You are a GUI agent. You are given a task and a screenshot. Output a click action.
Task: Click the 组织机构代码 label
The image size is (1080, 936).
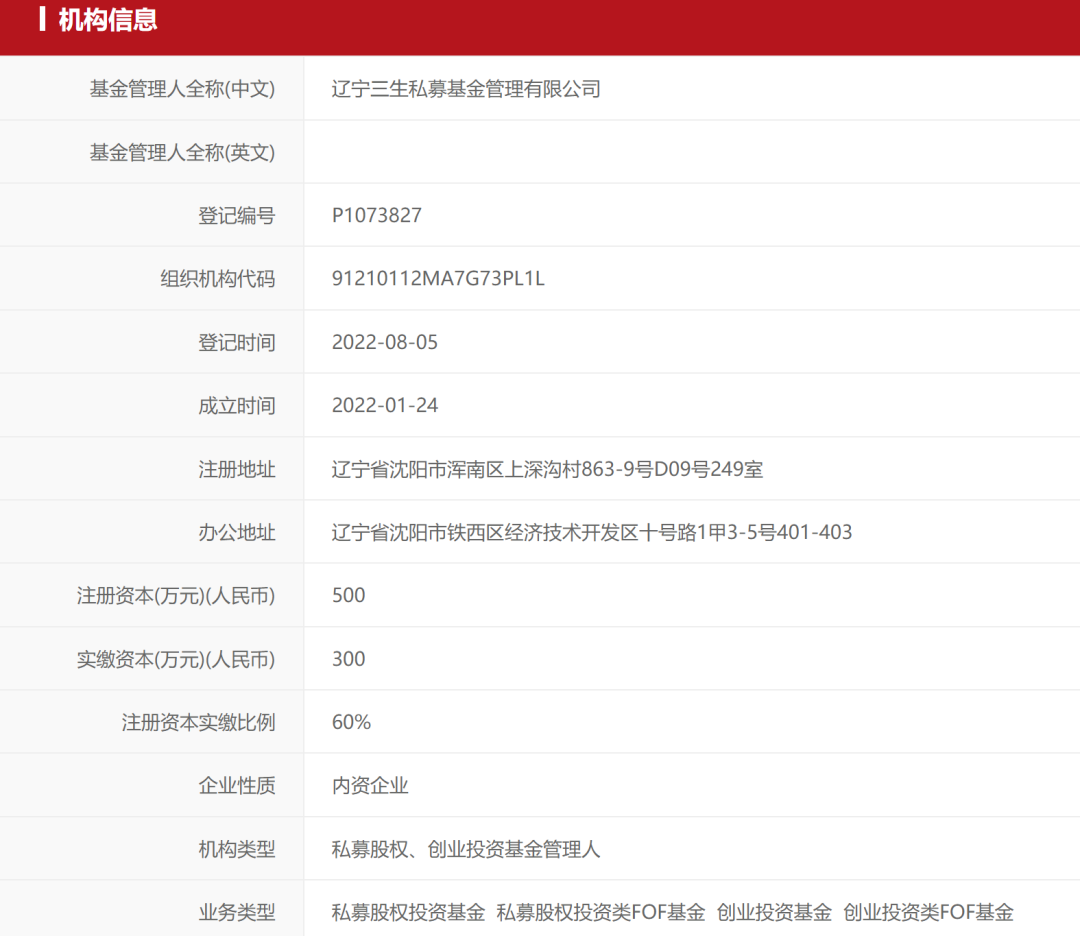[x=218, y=279]
